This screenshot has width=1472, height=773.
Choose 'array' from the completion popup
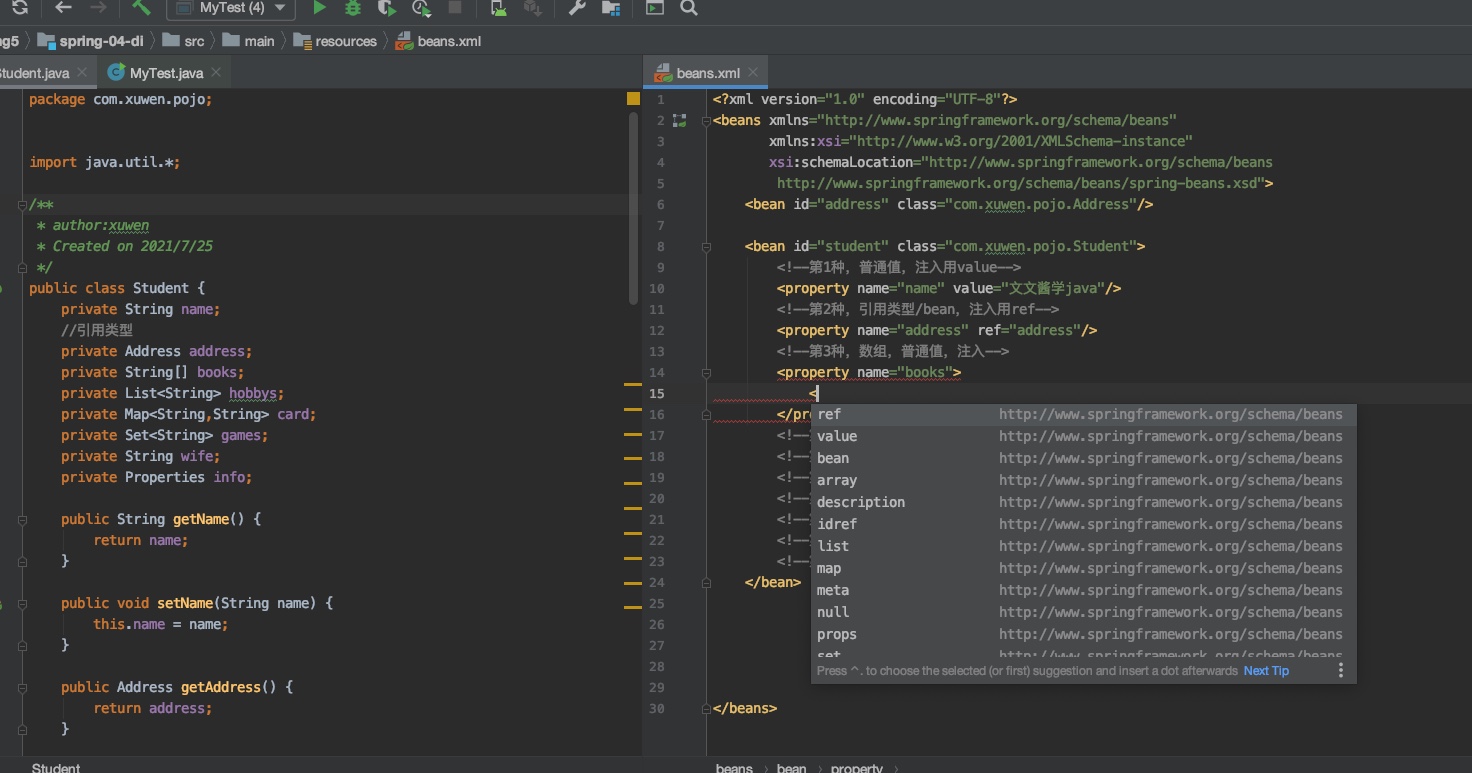(837, 480)
